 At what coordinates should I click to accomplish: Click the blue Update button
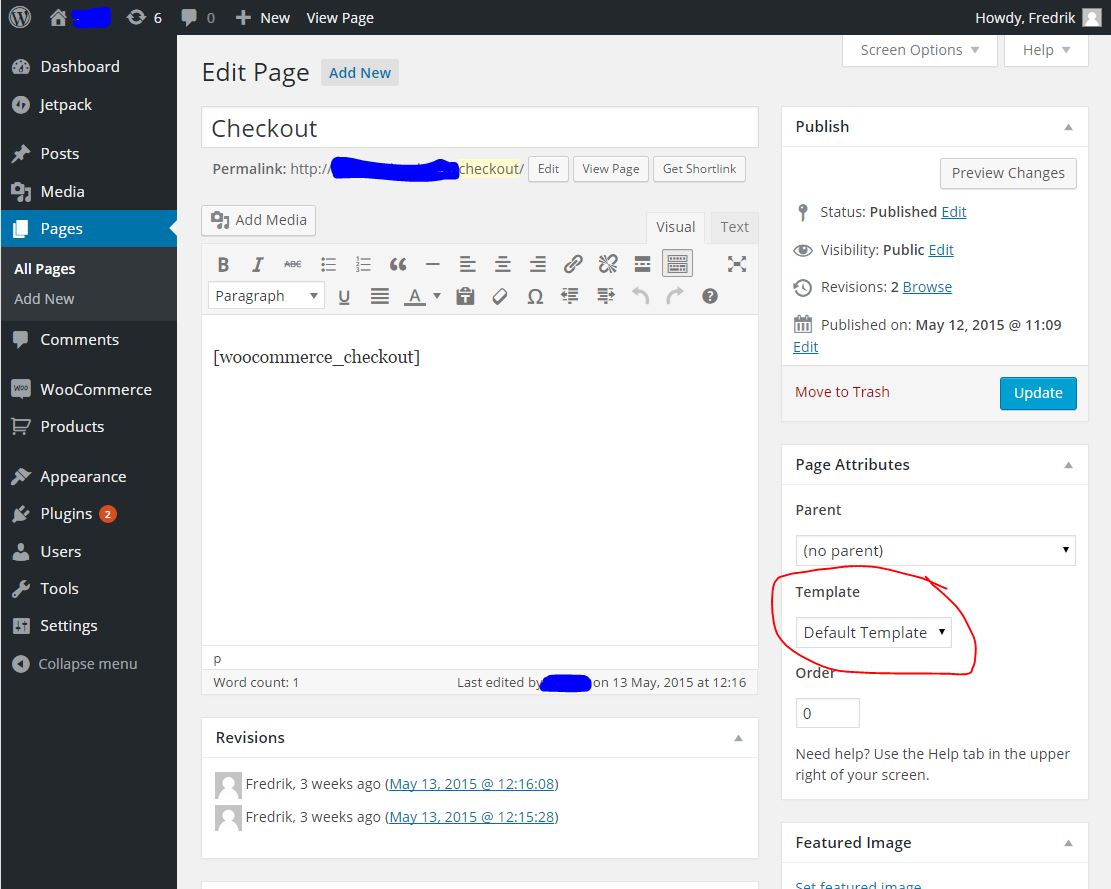(x=1038, y=393)
